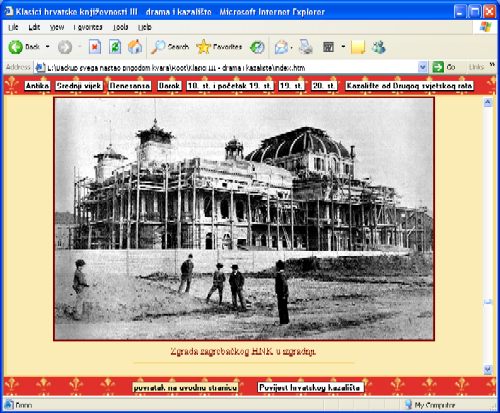Click the Done status bar text
The image size is (500, 413).
[x=24, y=405]
